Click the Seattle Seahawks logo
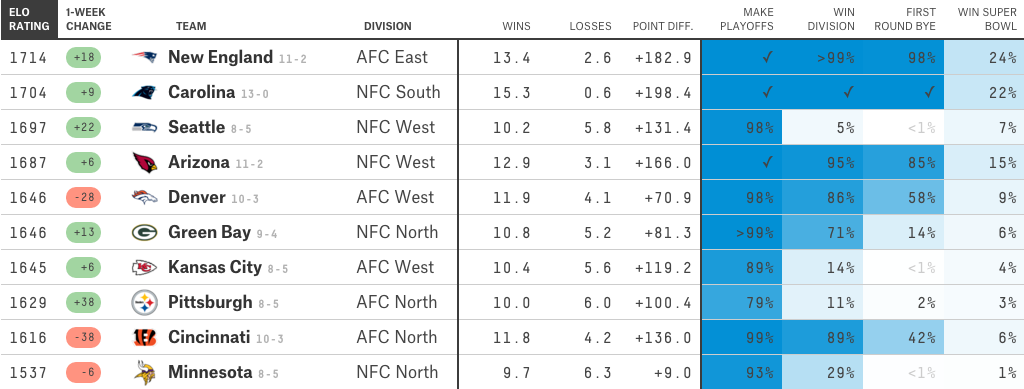Viewport: 1024px width, 389px height. click(144, 127)
